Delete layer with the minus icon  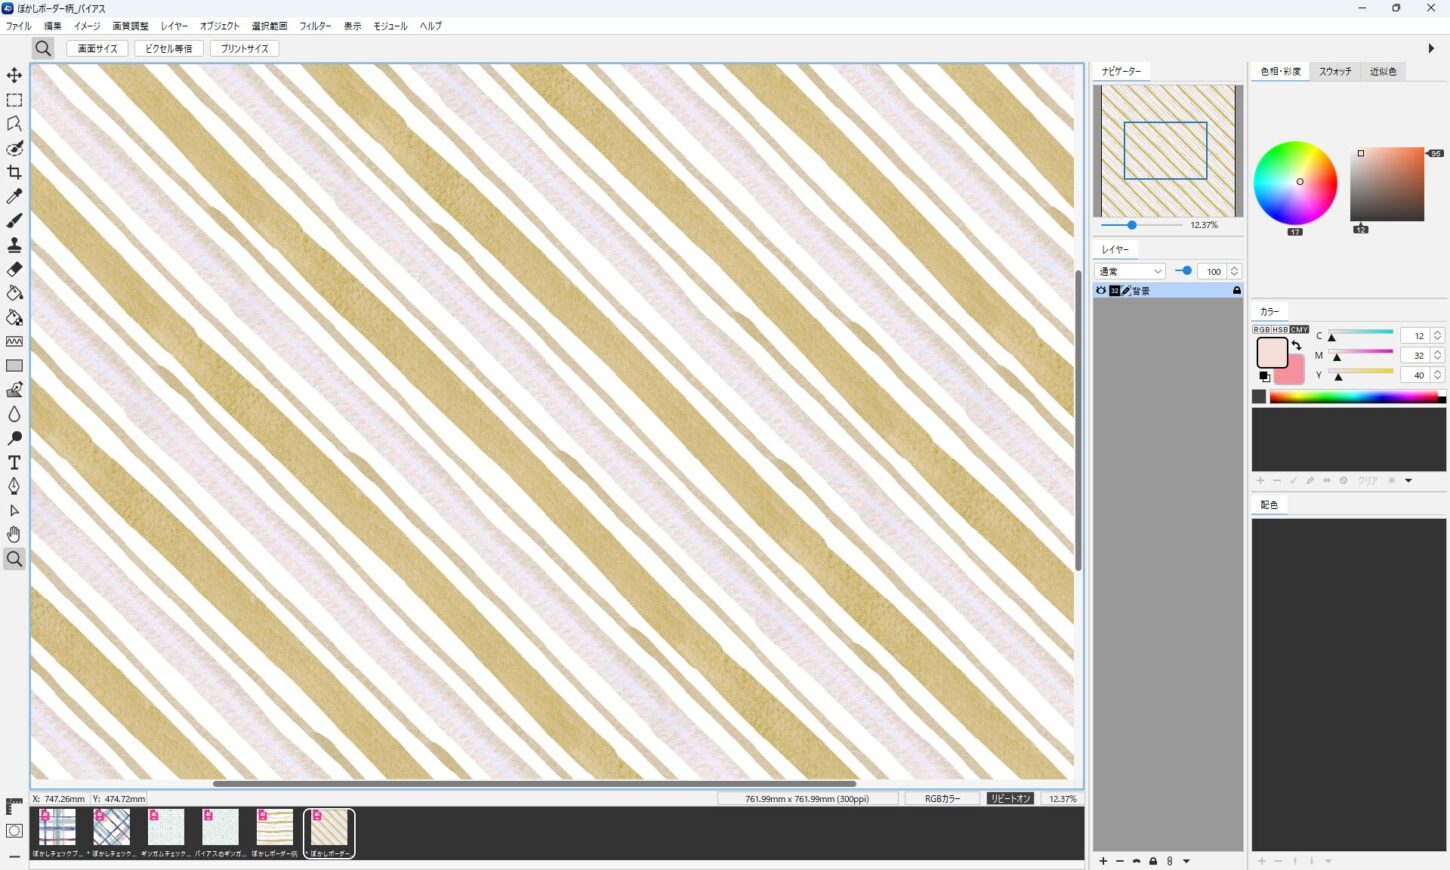[1120, 861]
